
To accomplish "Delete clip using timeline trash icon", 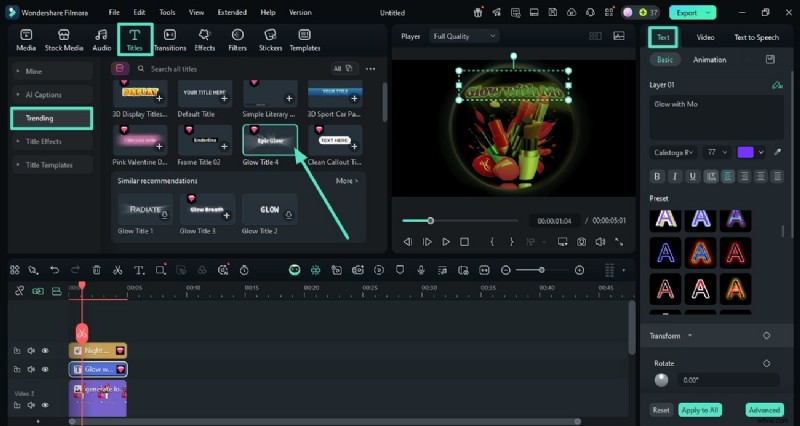I will 96,270.
